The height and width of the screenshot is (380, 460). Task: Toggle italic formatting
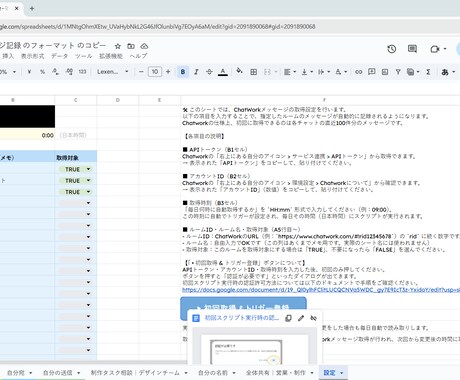196,72
